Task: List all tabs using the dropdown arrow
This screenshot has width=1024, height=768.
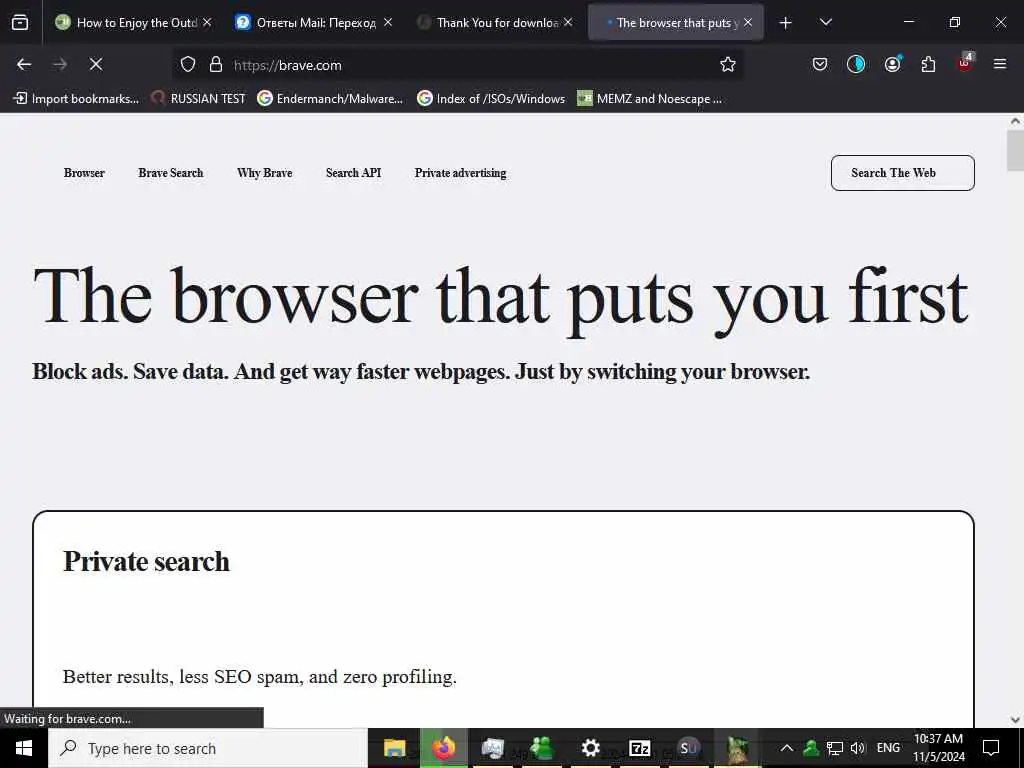Action: [825, 22]
